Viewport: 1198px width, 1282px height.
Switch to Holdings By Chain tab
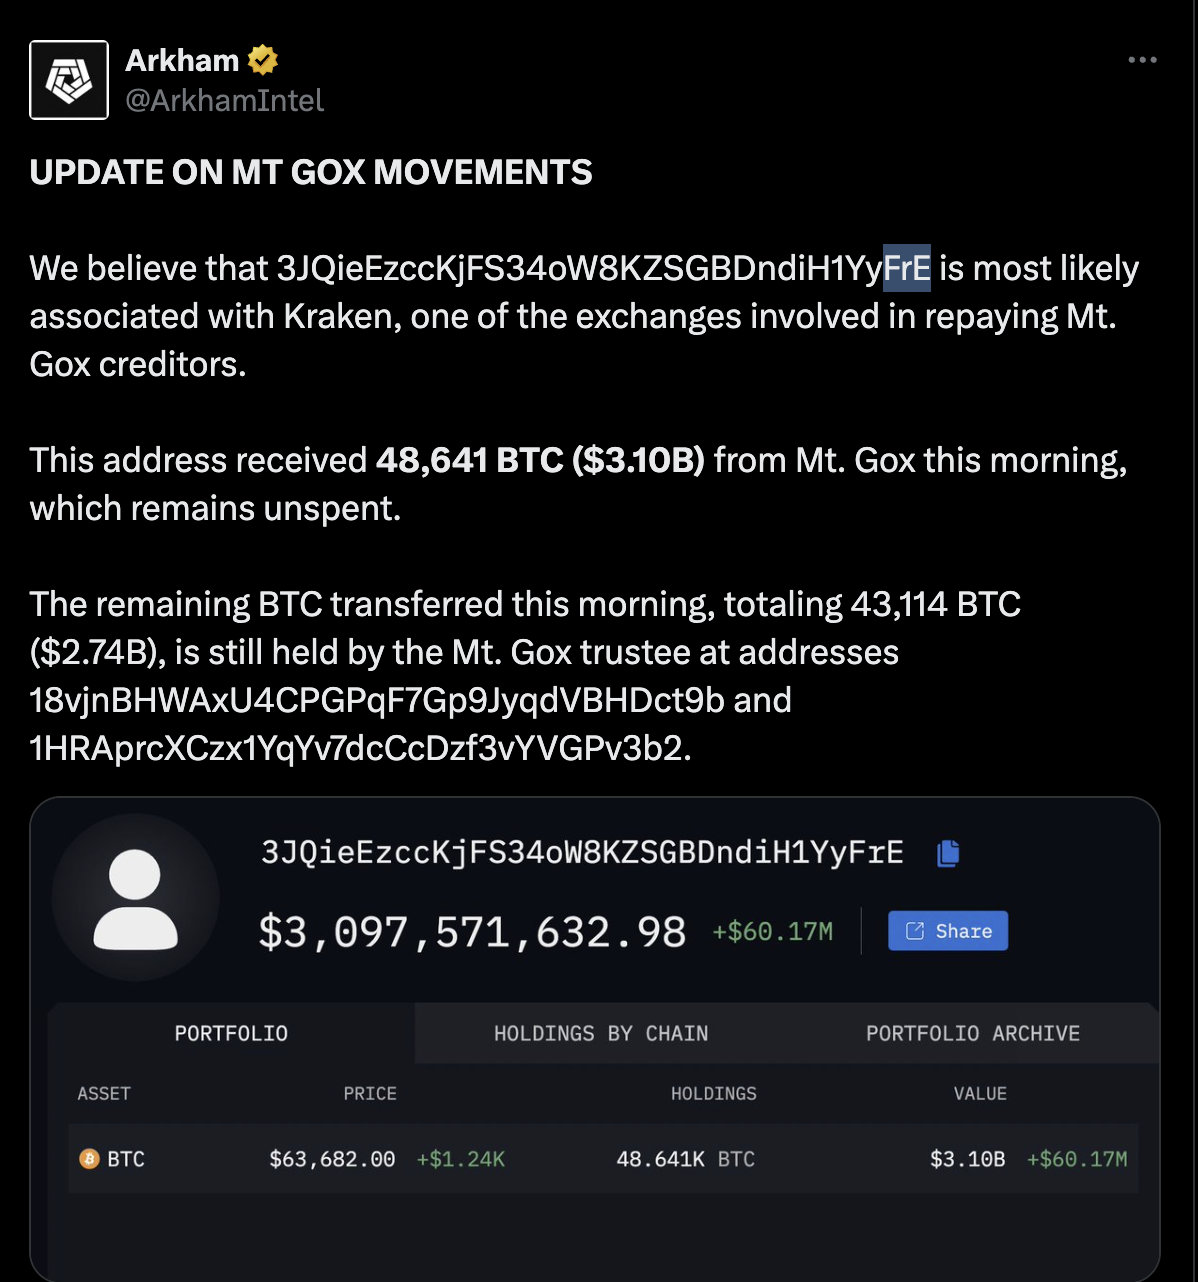pos(601,1033)
